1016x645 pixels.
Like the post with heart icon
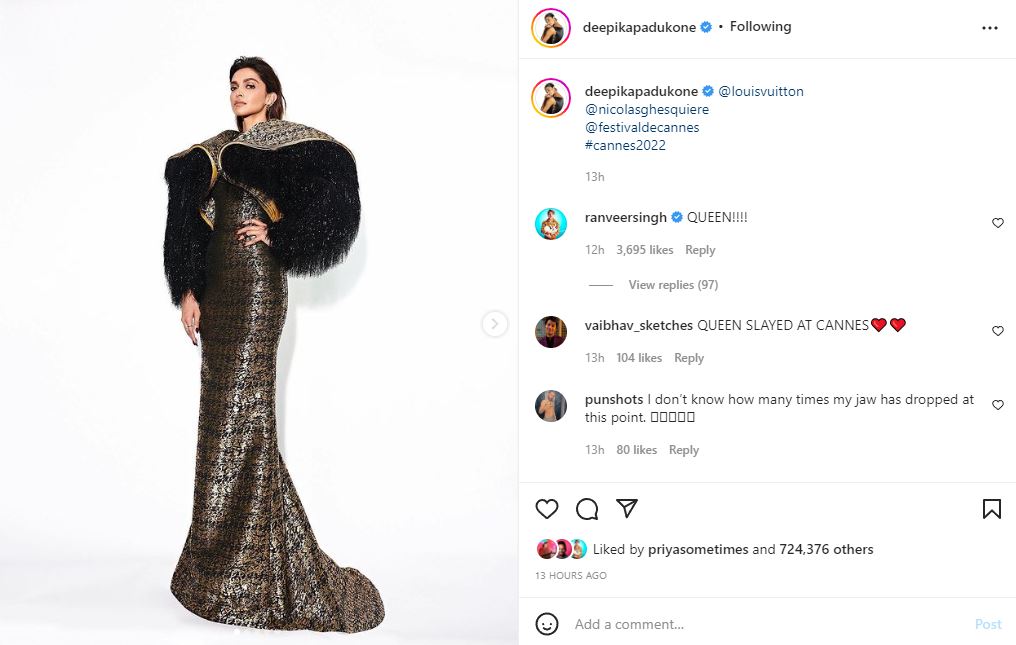point(547,509)
